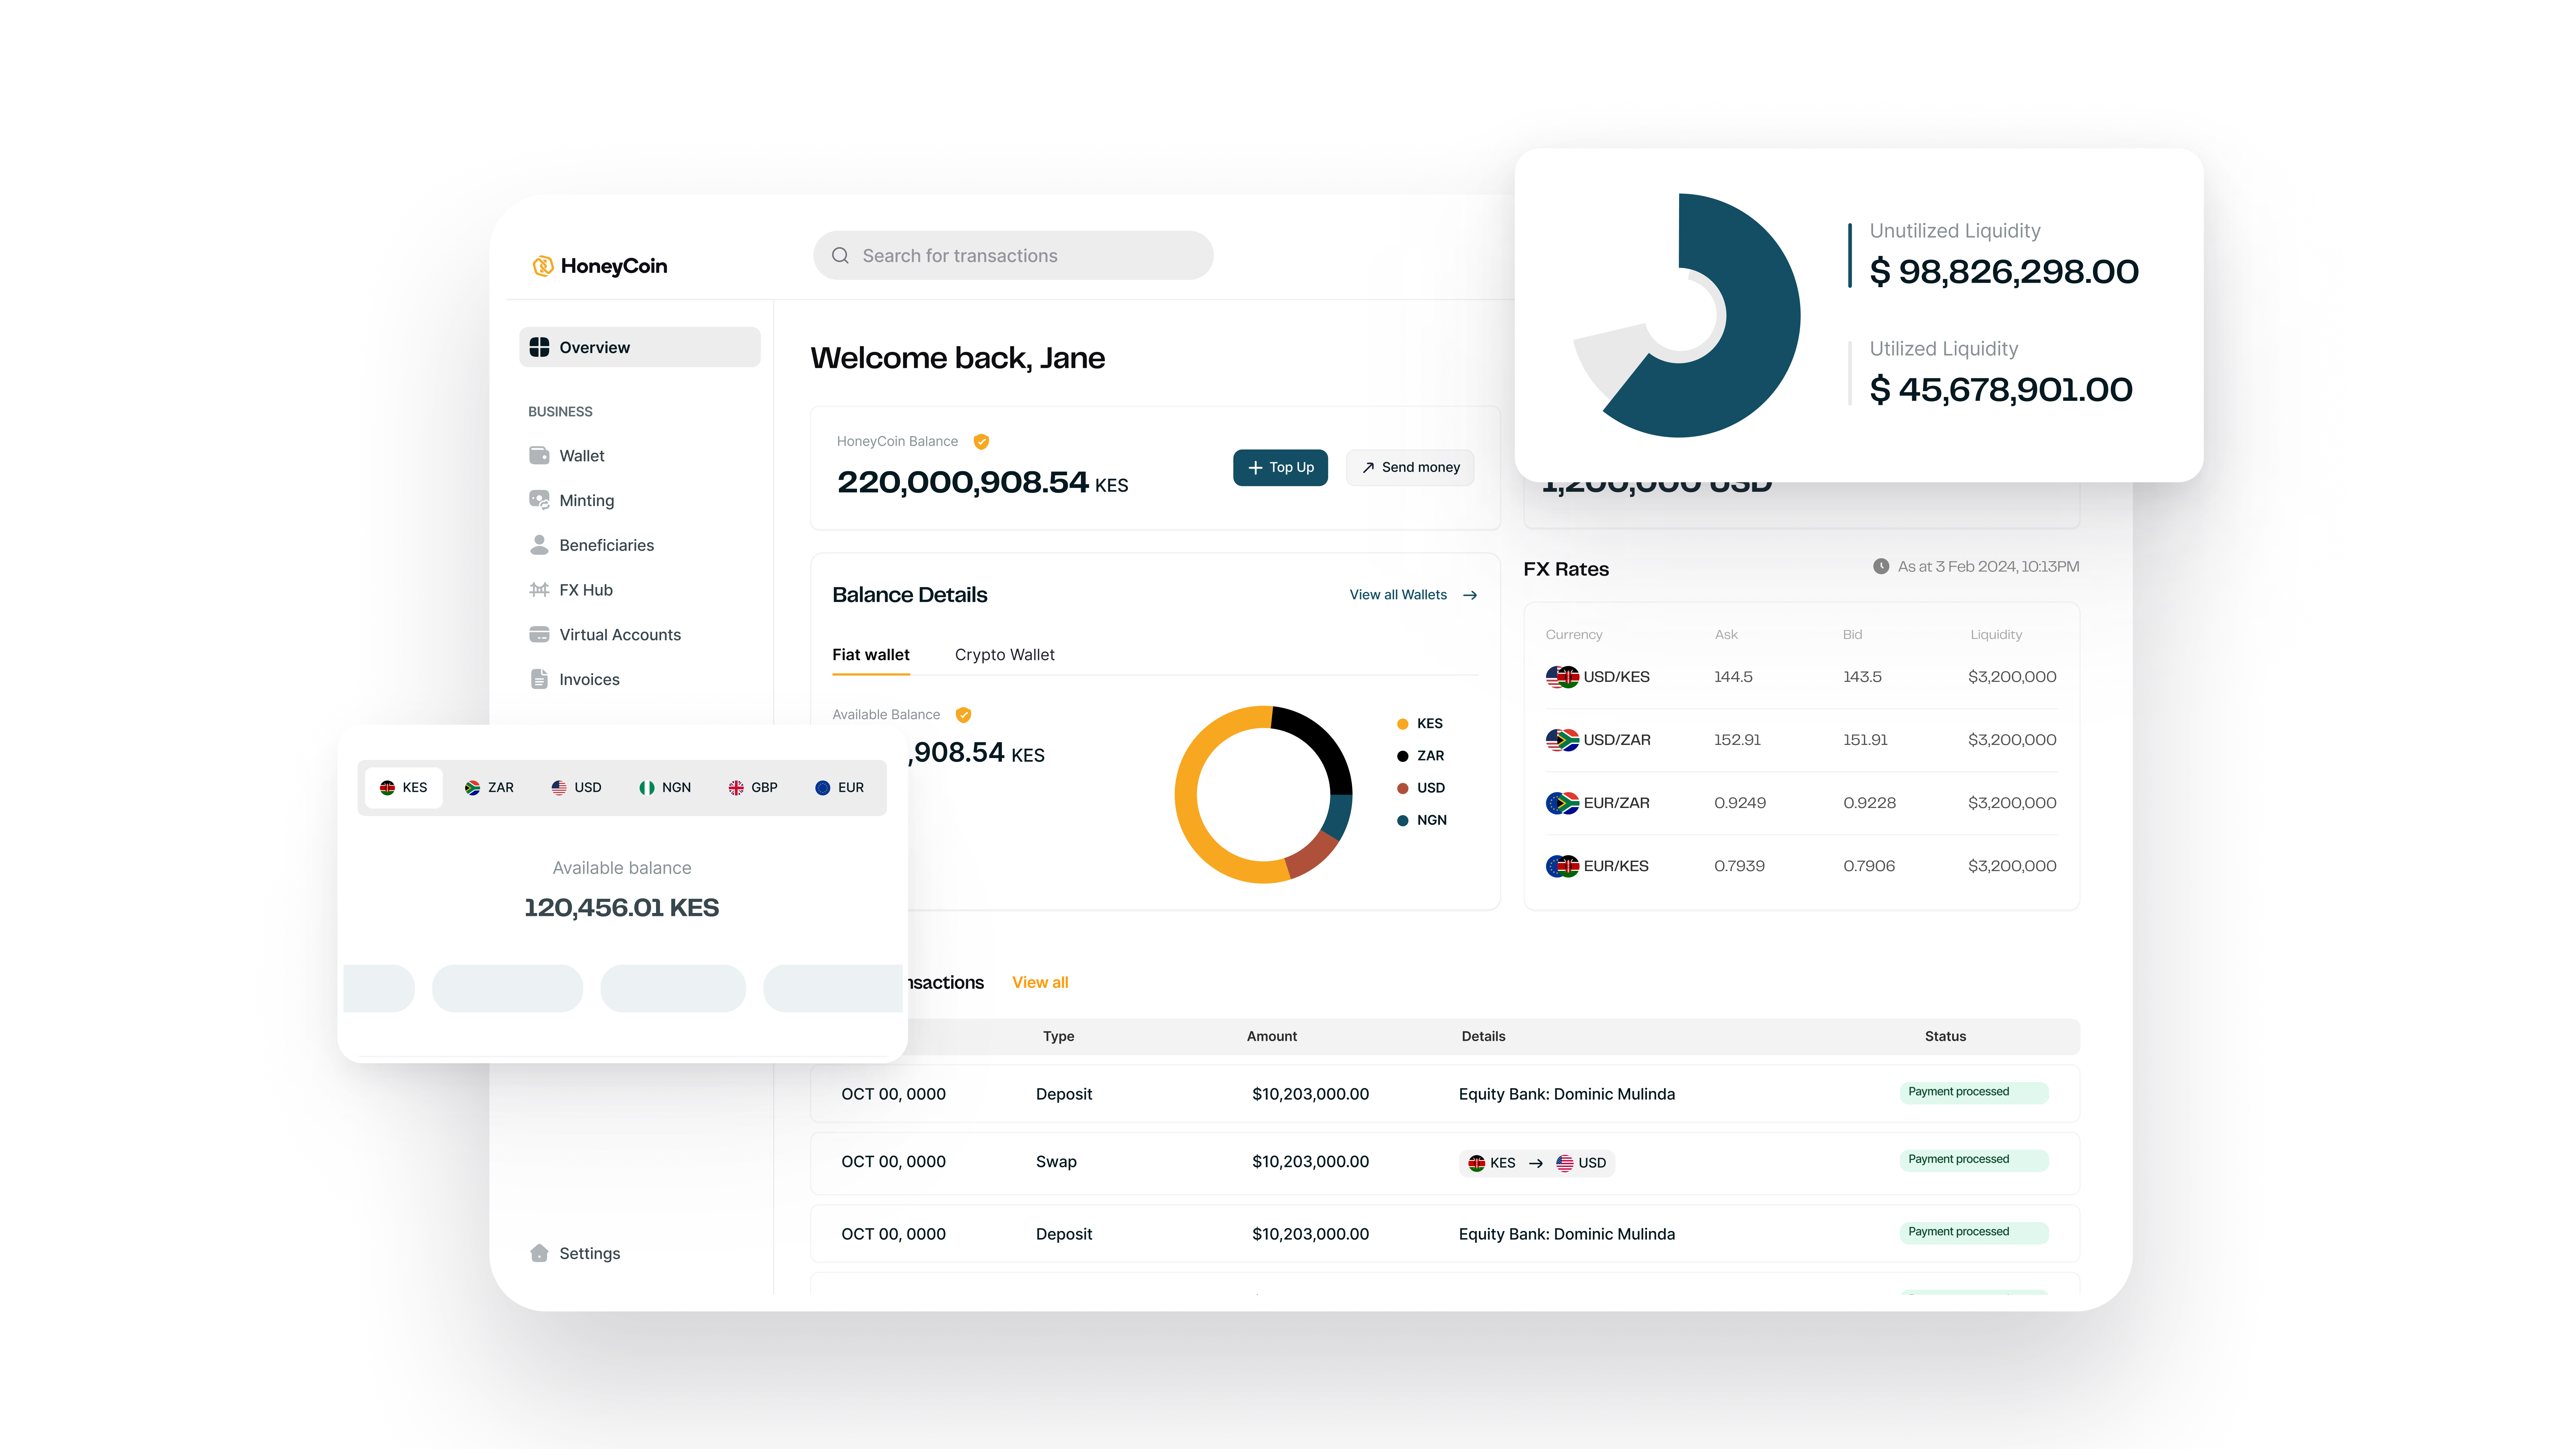Open the FX Hub section
The image size is (2576, 1449).
point(585,590)
